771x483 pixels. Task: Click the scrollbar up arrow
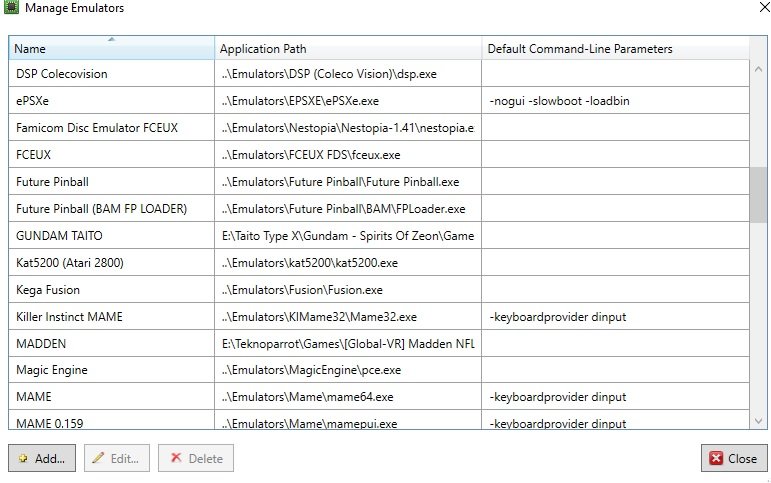(x=758, y=69)
